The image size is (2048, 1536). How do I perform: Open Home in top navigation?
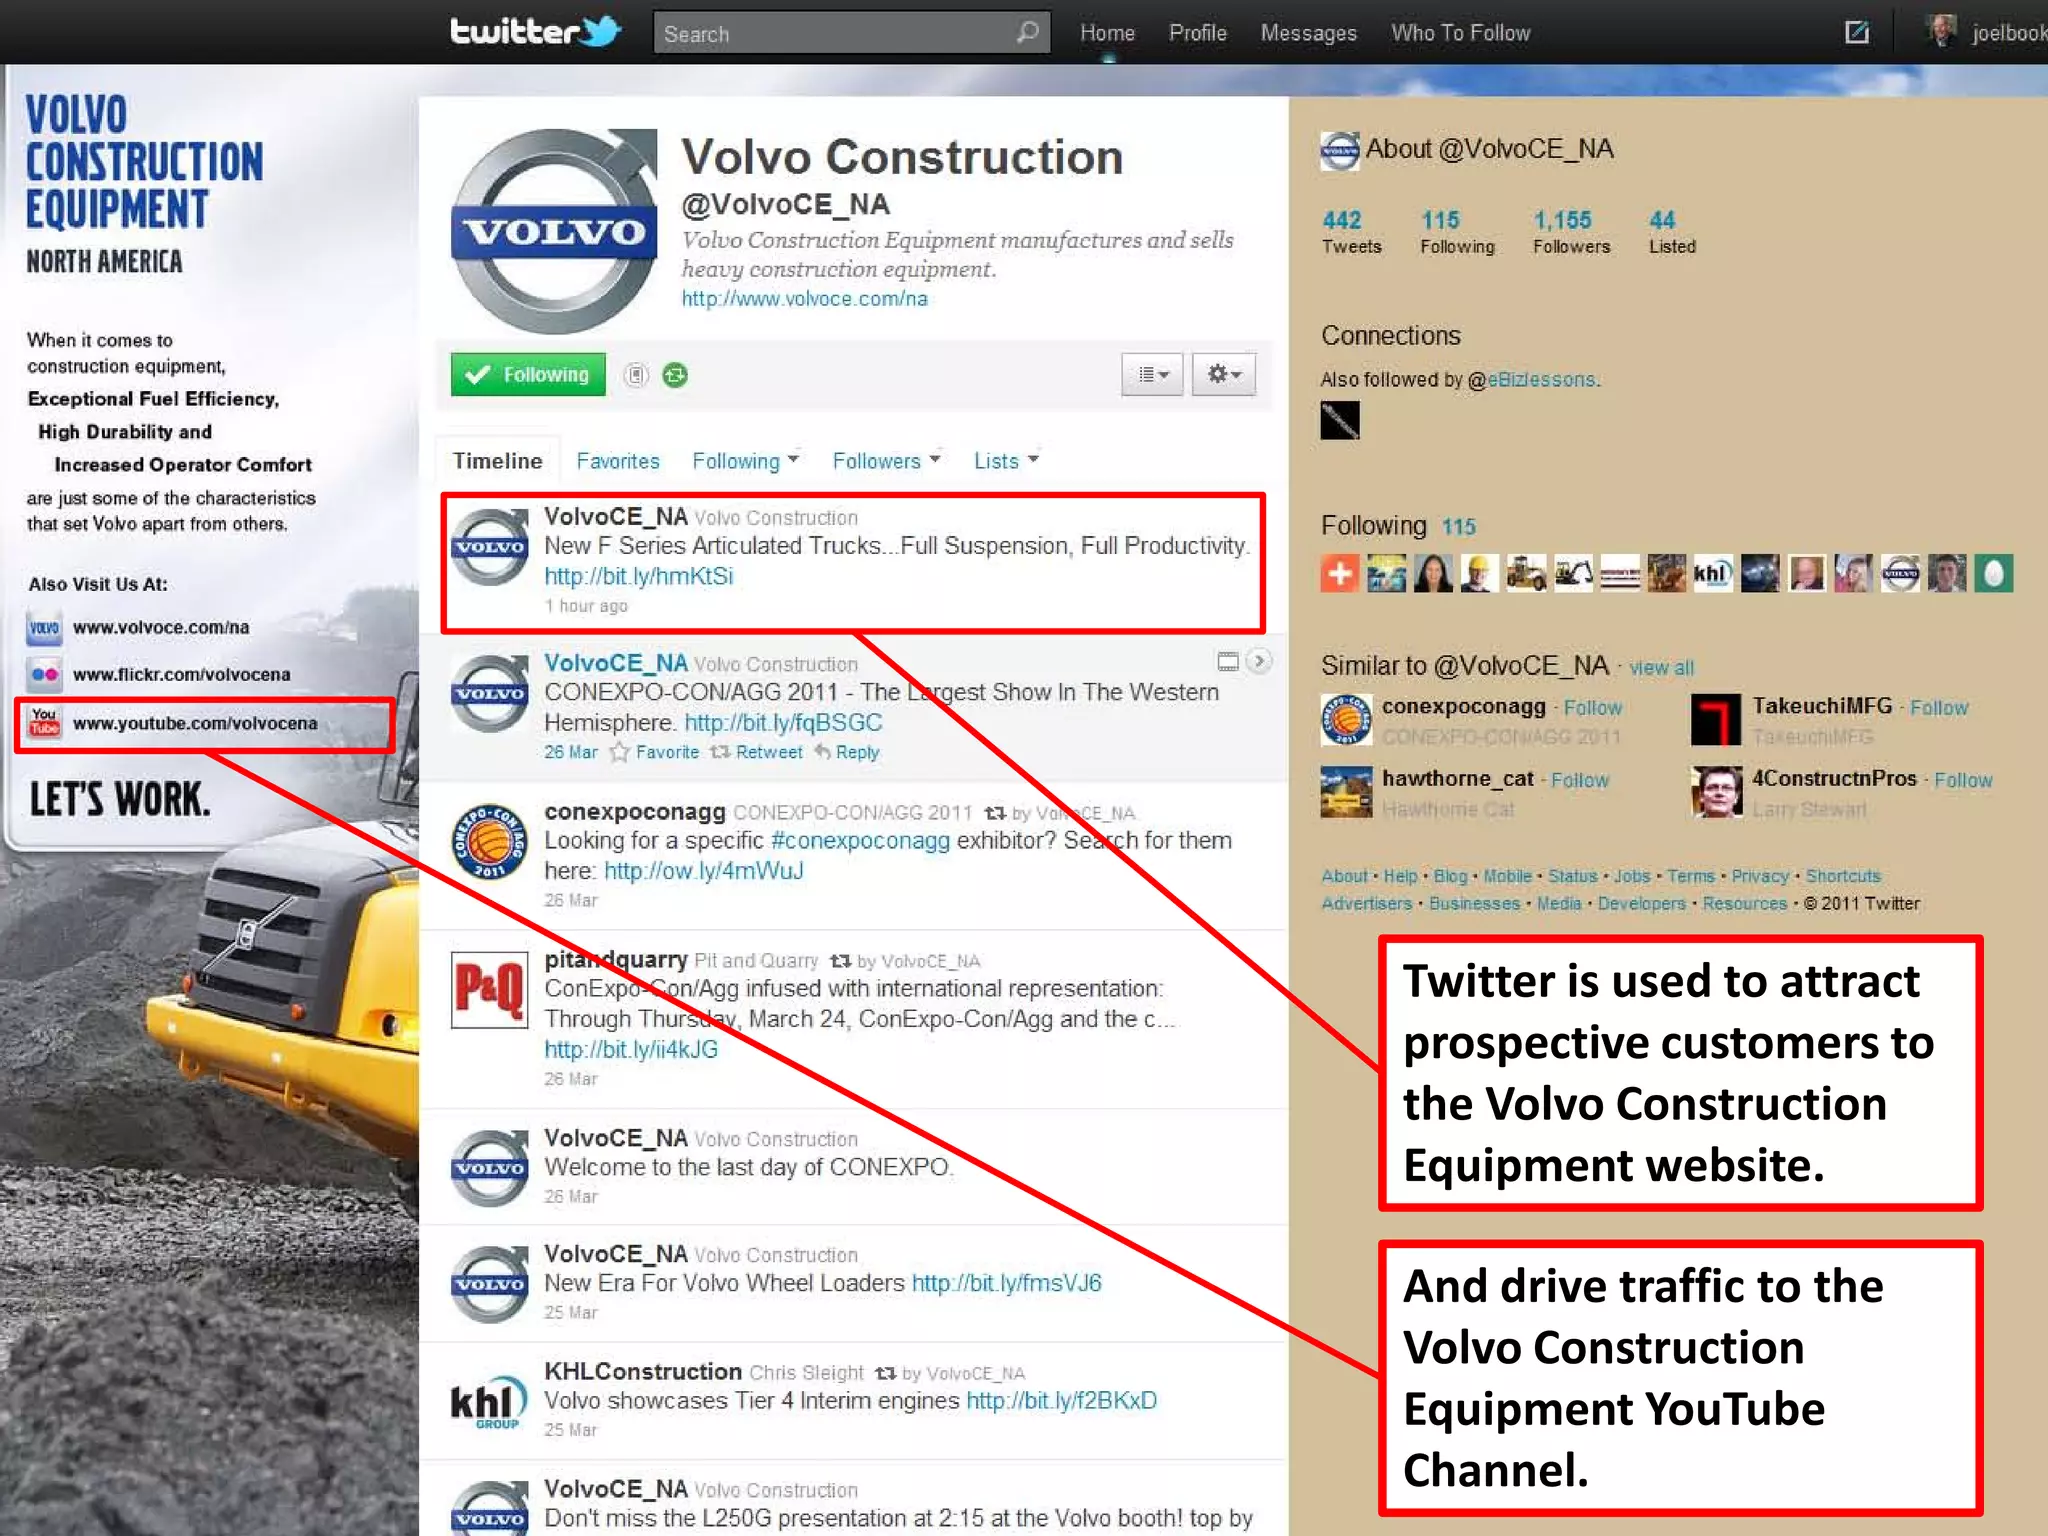[1107, 33]
